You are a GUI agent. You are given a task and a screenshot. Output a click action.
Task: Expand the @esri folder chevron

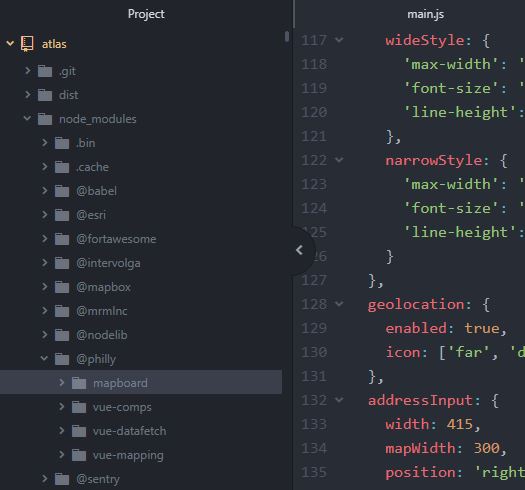(45, 215)
